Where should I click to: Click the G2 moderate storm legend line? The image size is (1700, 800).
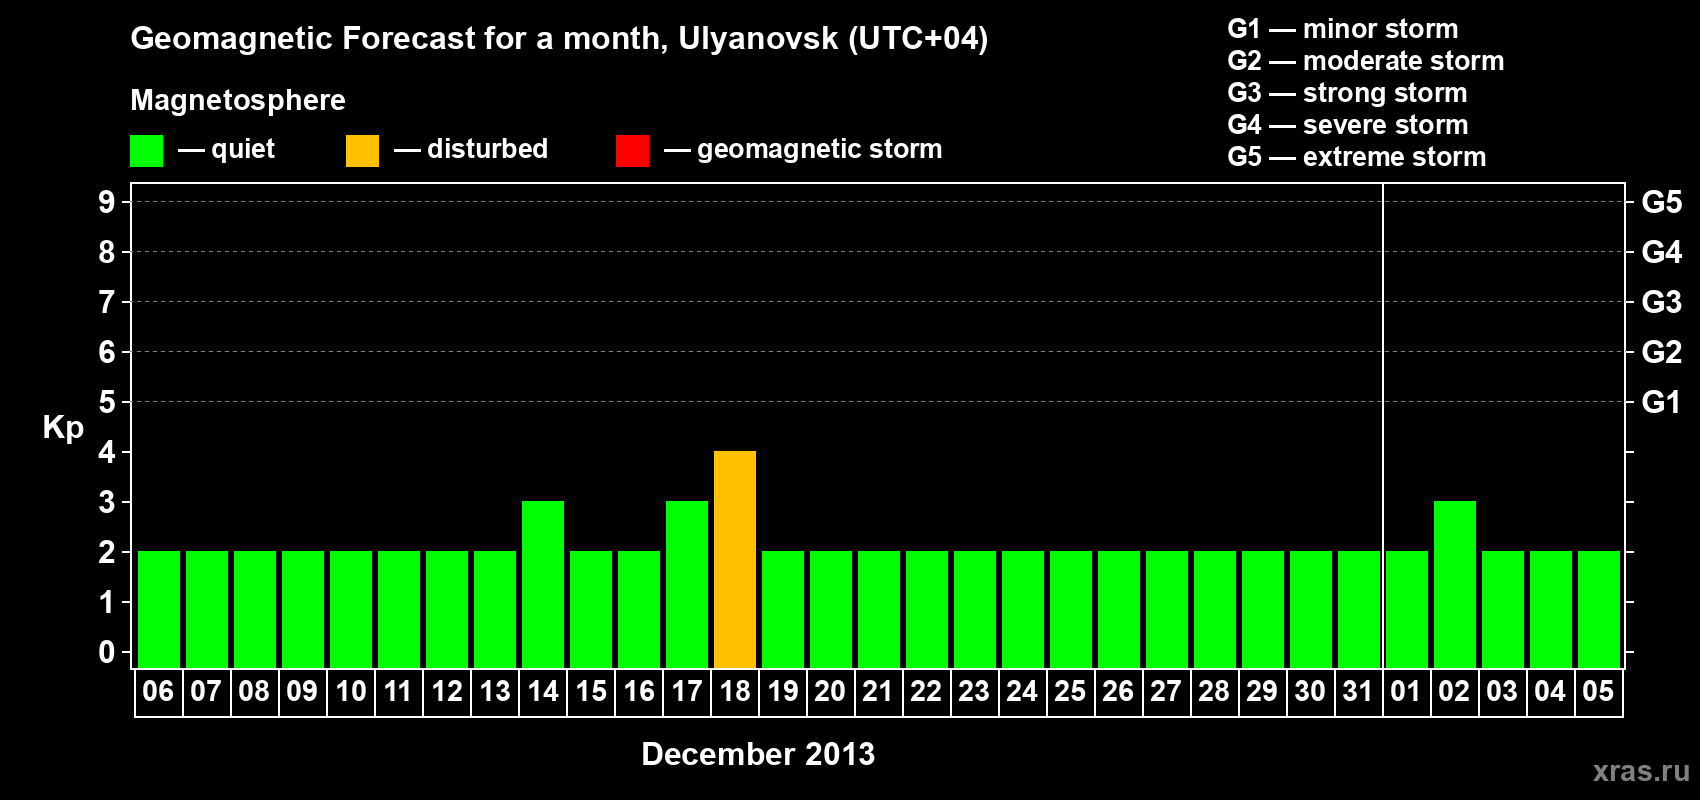pyautogui.click(x=1366, y=61)
